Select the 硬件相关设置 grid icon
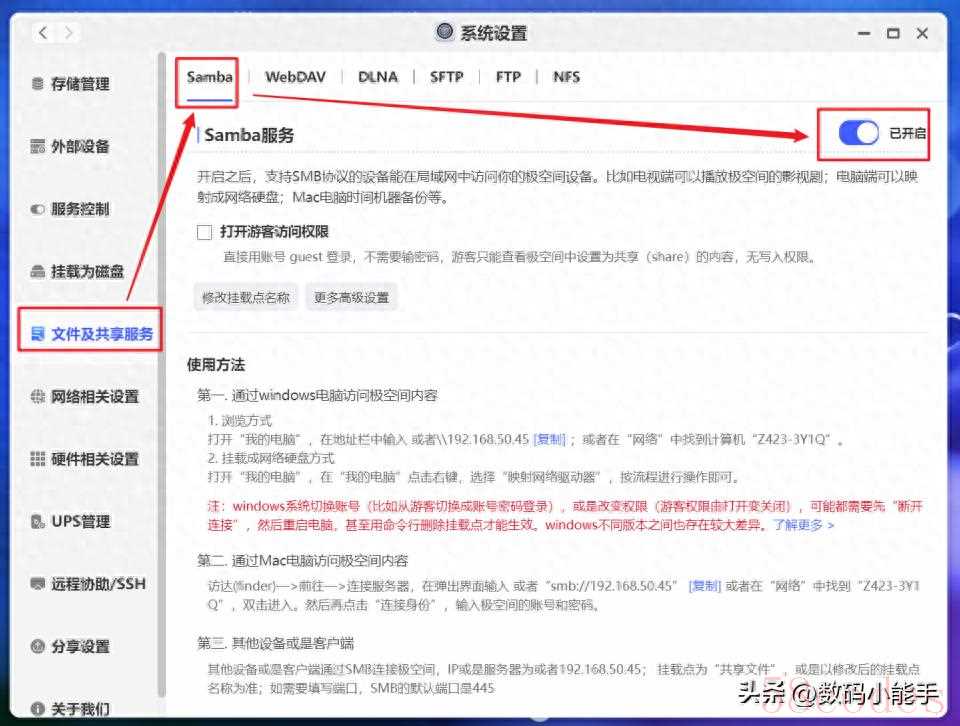 (x=38, y=459)
